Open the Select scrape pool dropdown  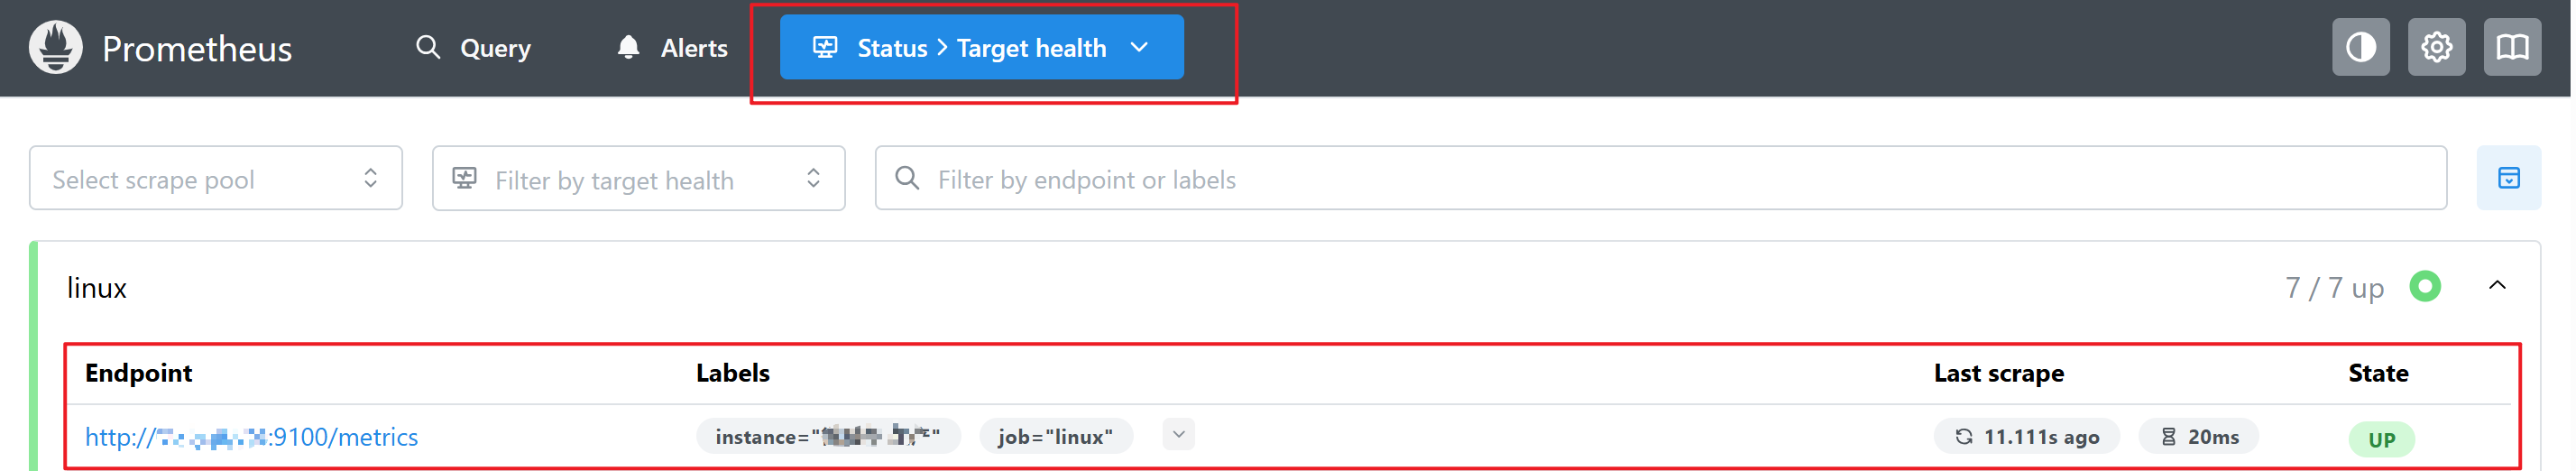pyautogui.click(x=216, y=178)
